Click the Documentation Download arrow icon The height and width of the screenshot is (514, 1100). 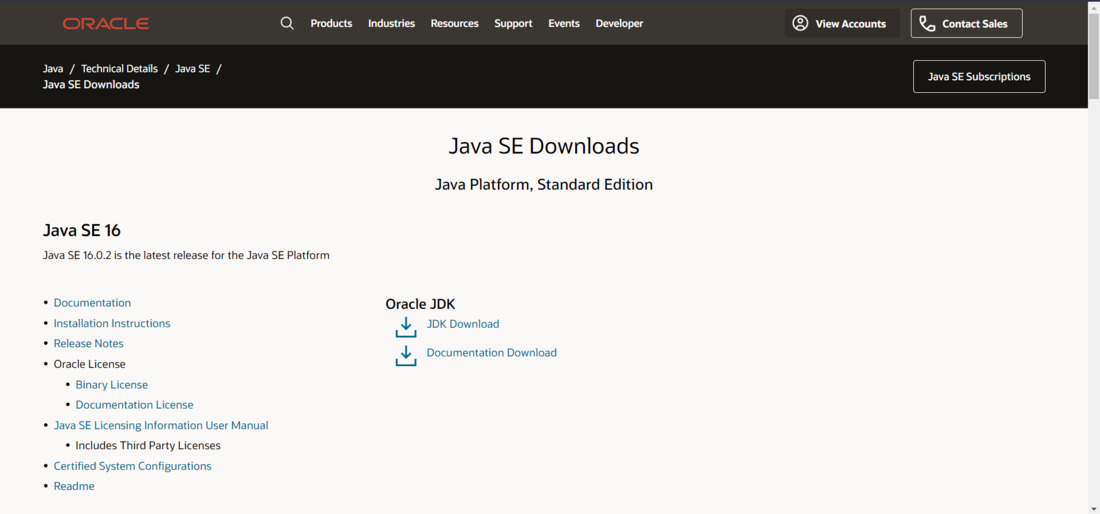pos(406,355)
